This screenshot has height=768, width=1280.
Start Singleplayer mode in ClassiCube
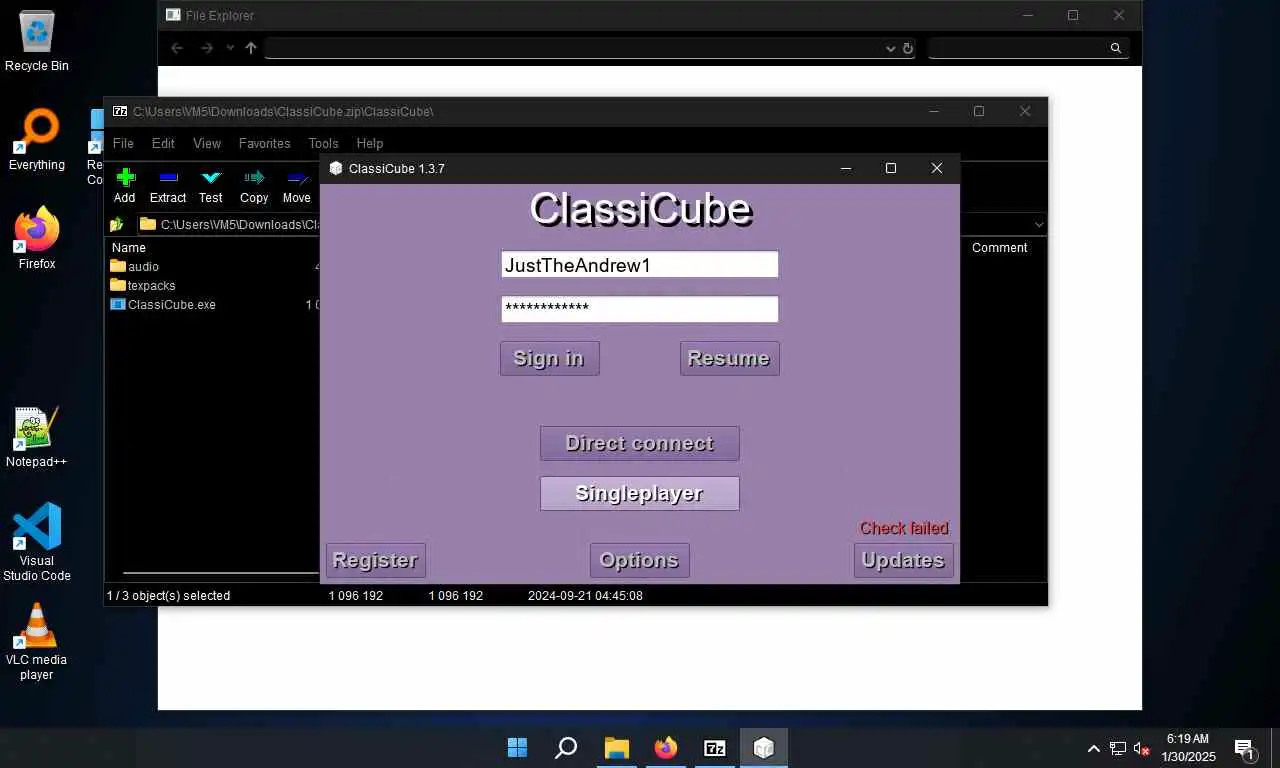639,493
